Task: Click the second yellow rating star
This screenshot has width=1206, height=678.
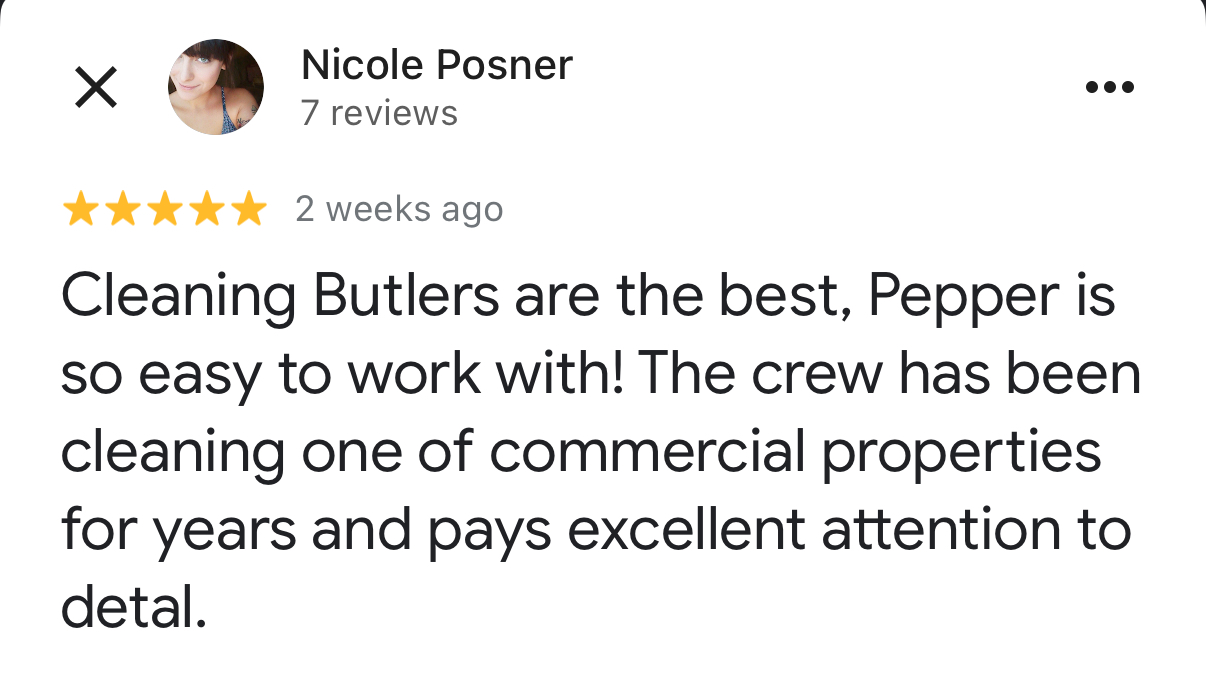Action: pos(123,210)
